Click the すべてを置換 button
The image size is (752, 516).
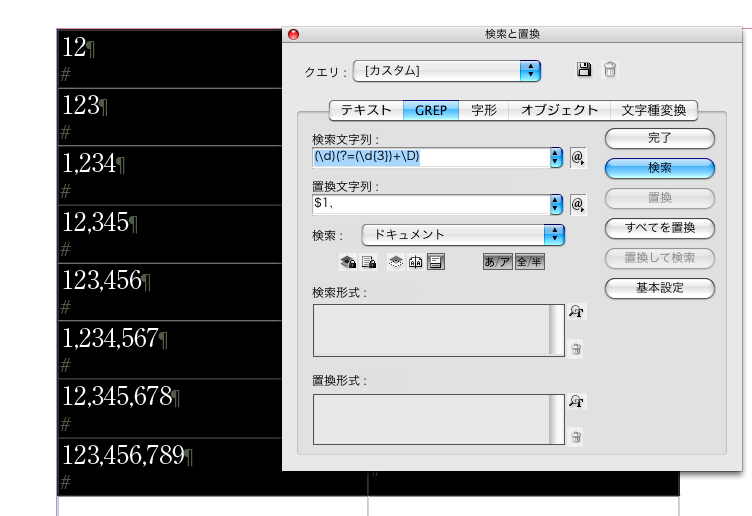pos(660,228)
